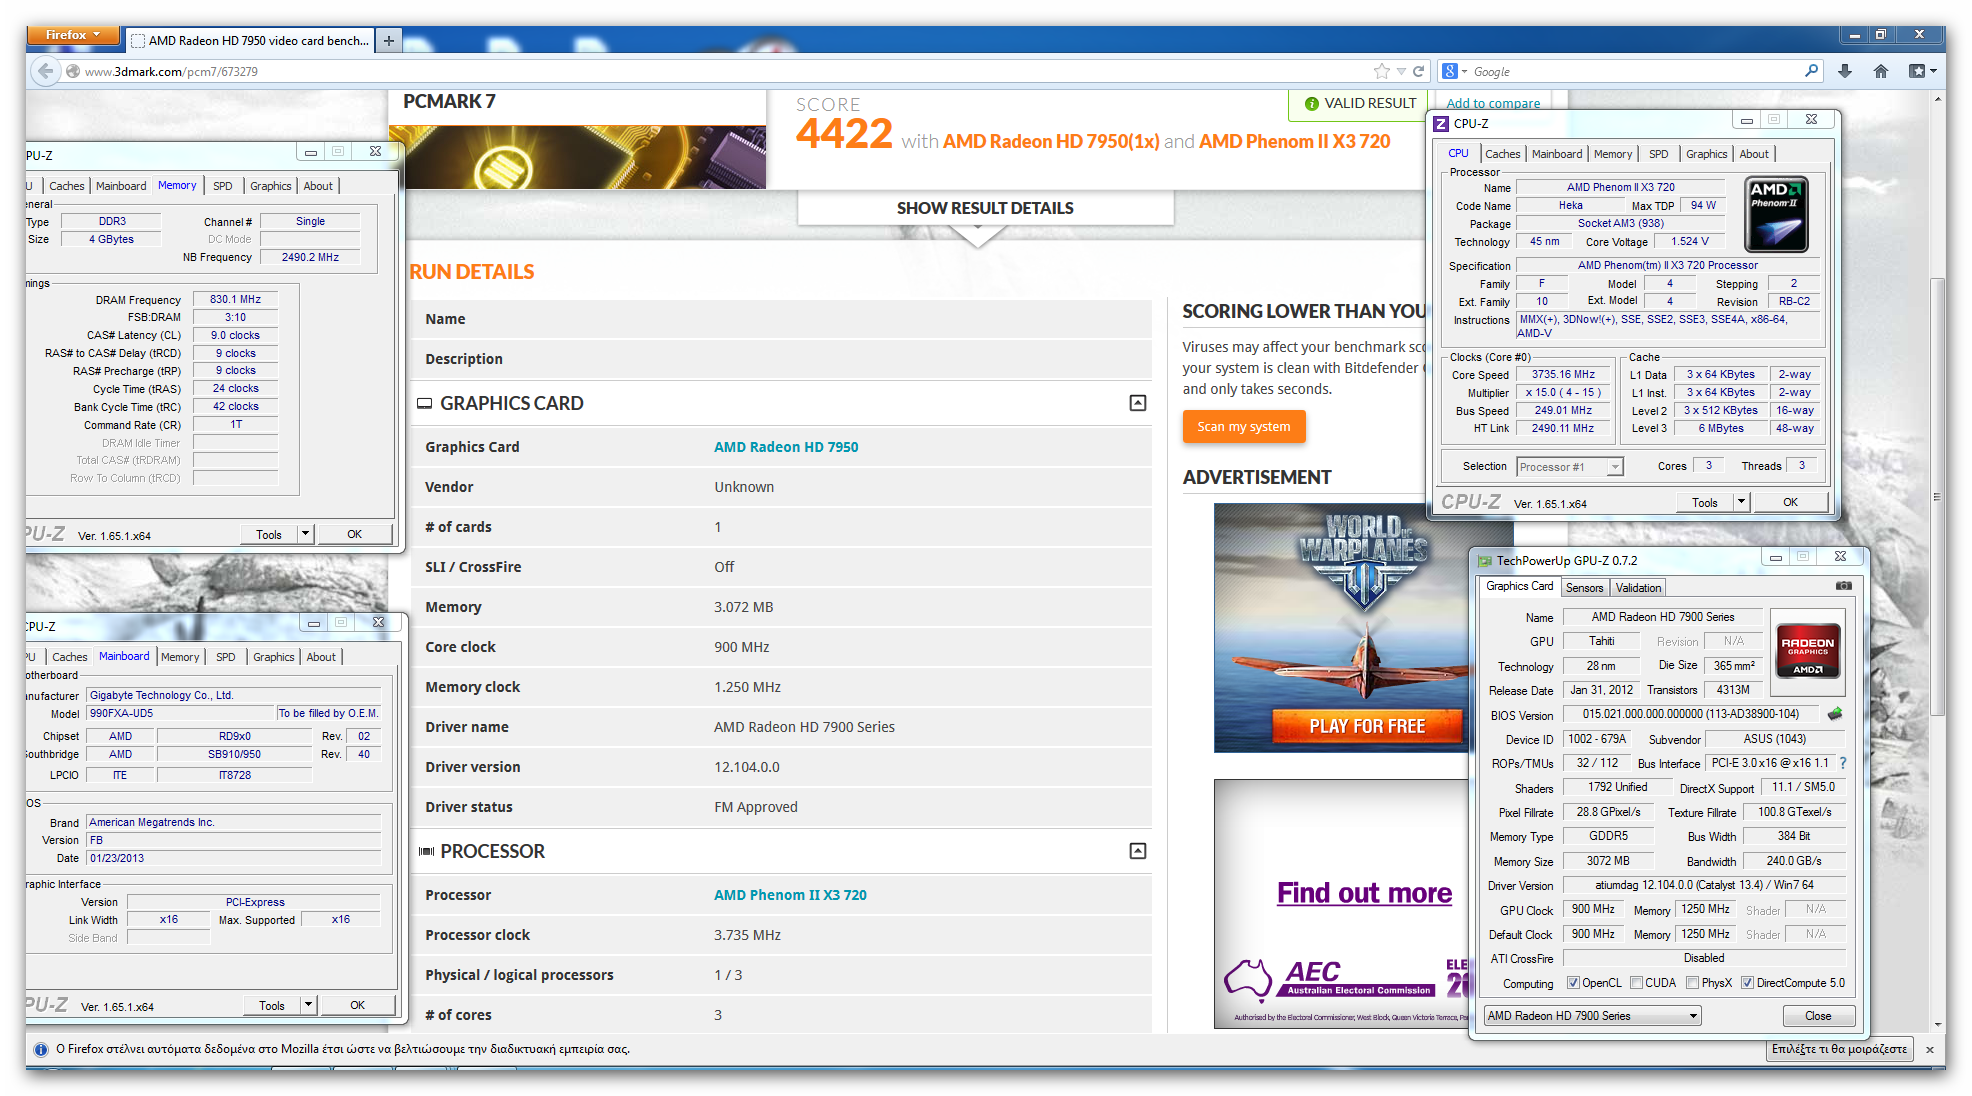
Task: Click the CPU-Z Z icon in title bar
Action: (1441, 123)
